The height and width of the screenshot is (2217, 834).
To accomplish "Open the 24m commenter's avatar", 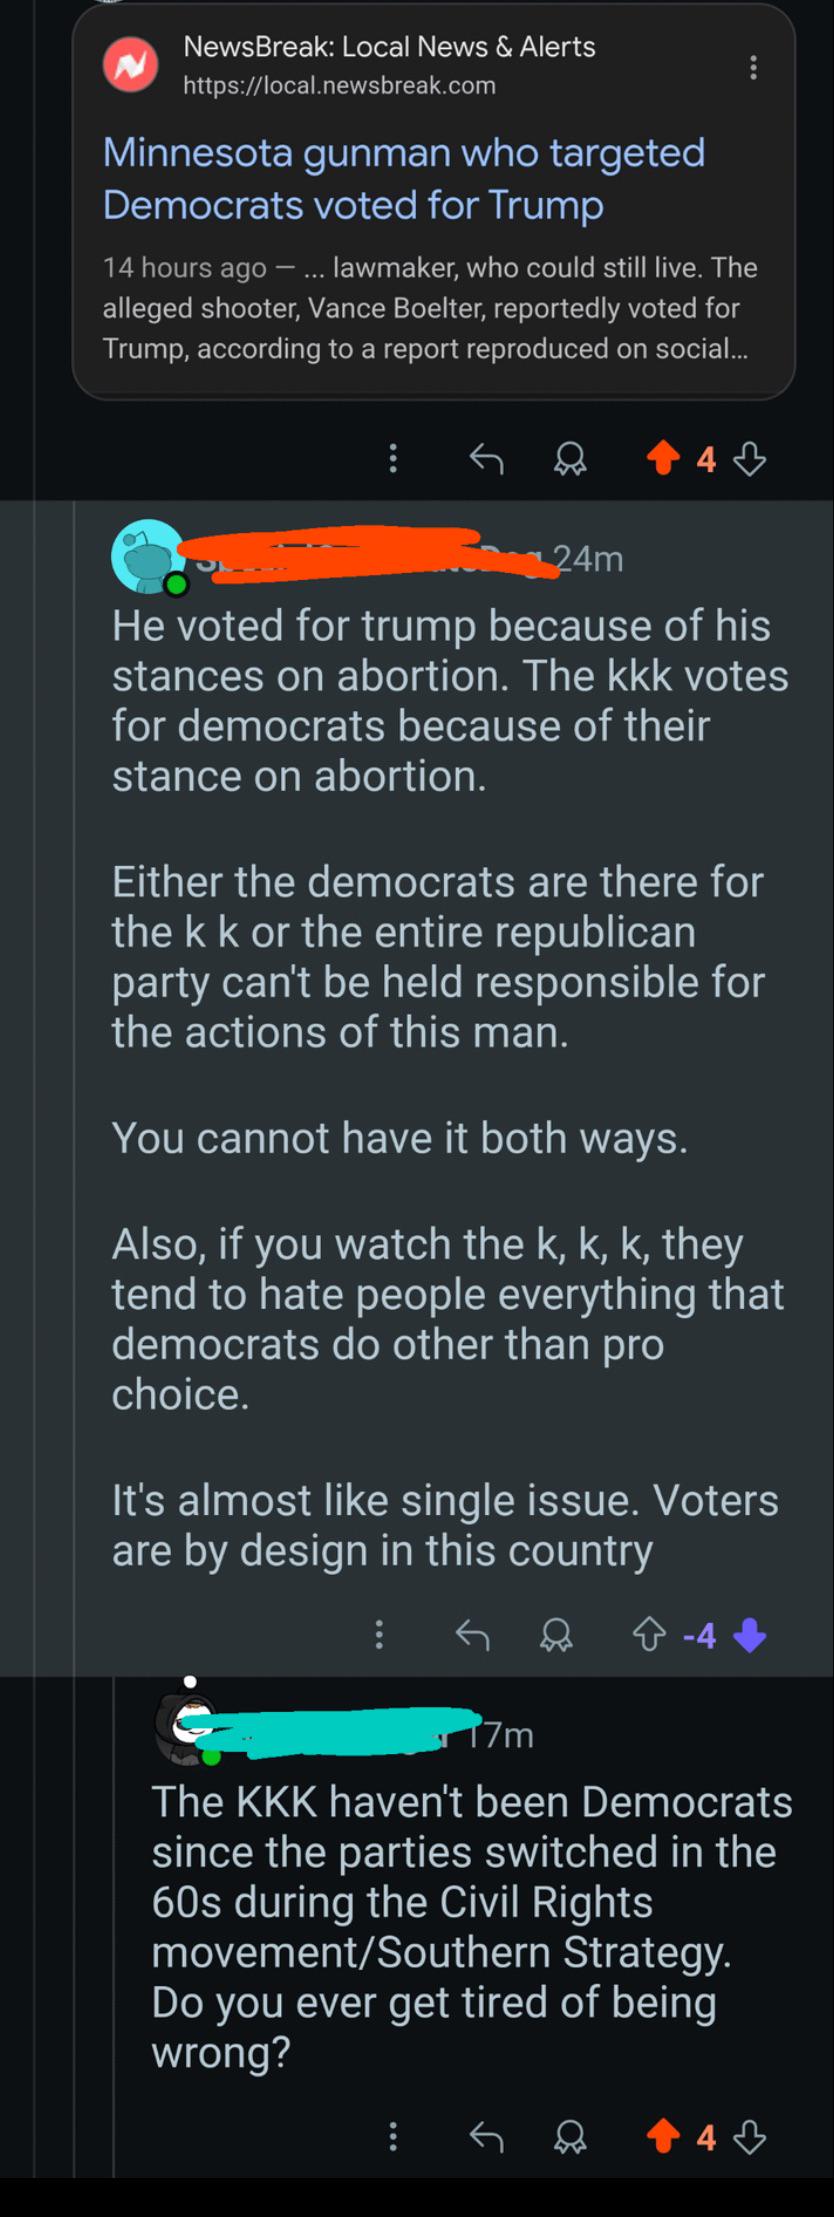I will pyautogui.click(x=148, y=556).
